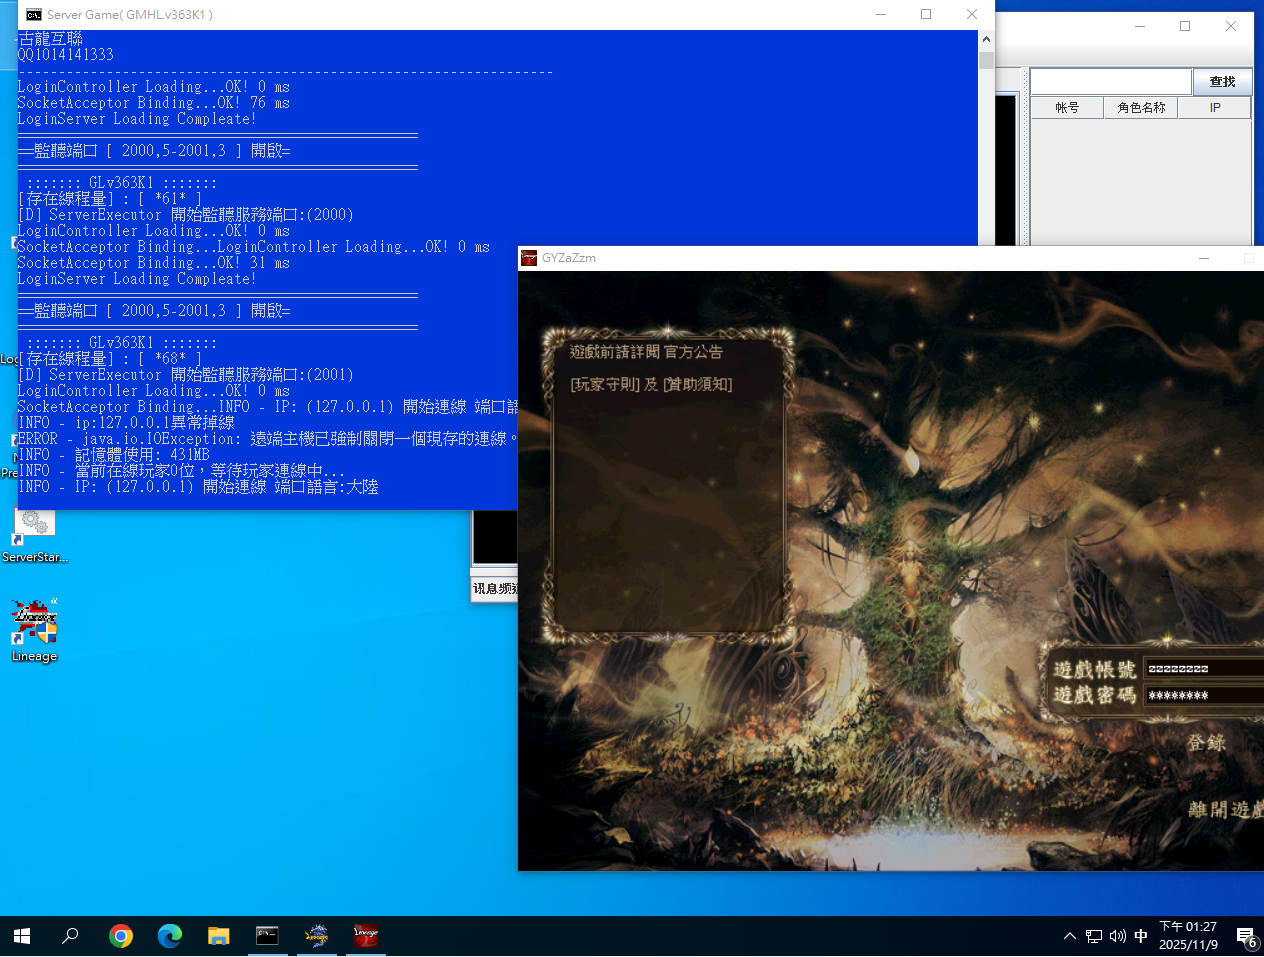
Task: Open the Start menu
Action: [x=22, y=936]
